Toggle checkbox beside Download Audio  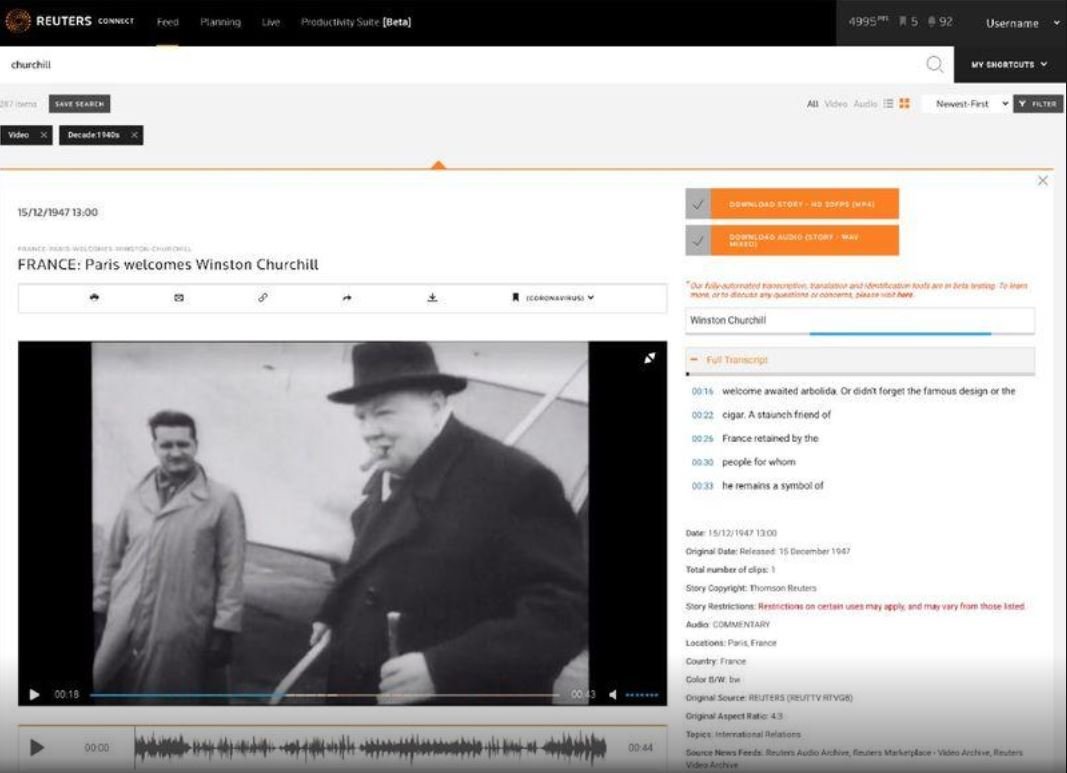pos(698,240)
